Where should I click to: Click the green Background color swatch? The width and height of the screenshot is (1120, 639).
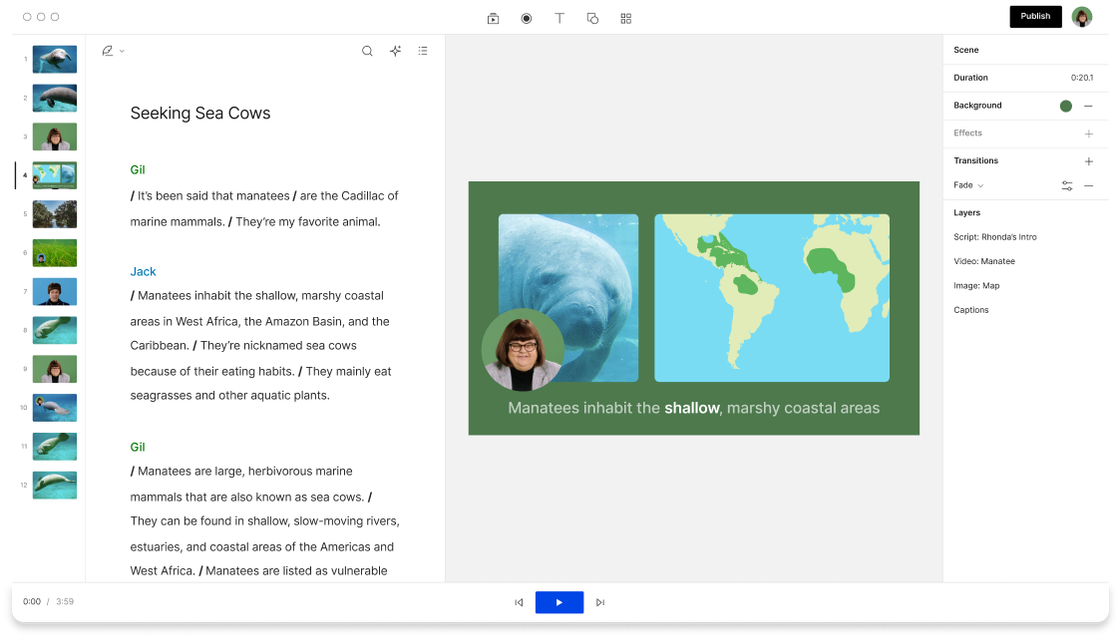[x=1066, y=106]
